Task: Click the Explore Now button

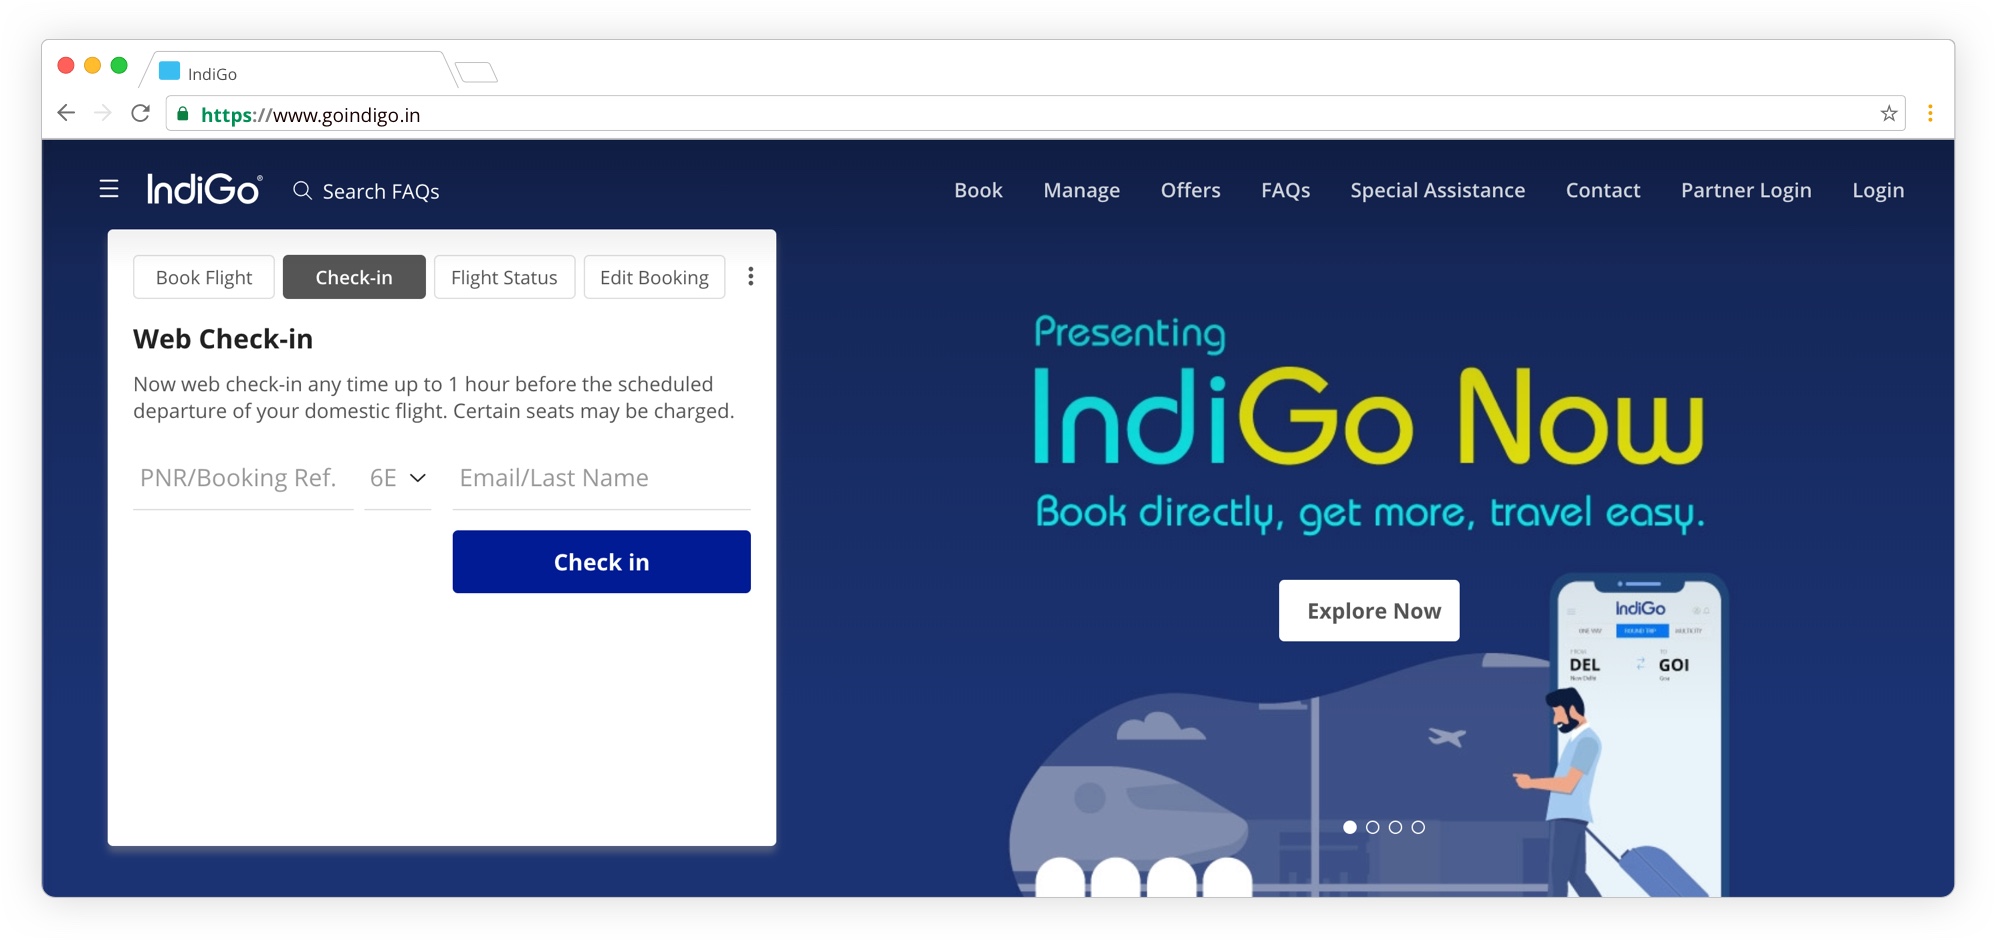Action: click(x=1369, y=610)
